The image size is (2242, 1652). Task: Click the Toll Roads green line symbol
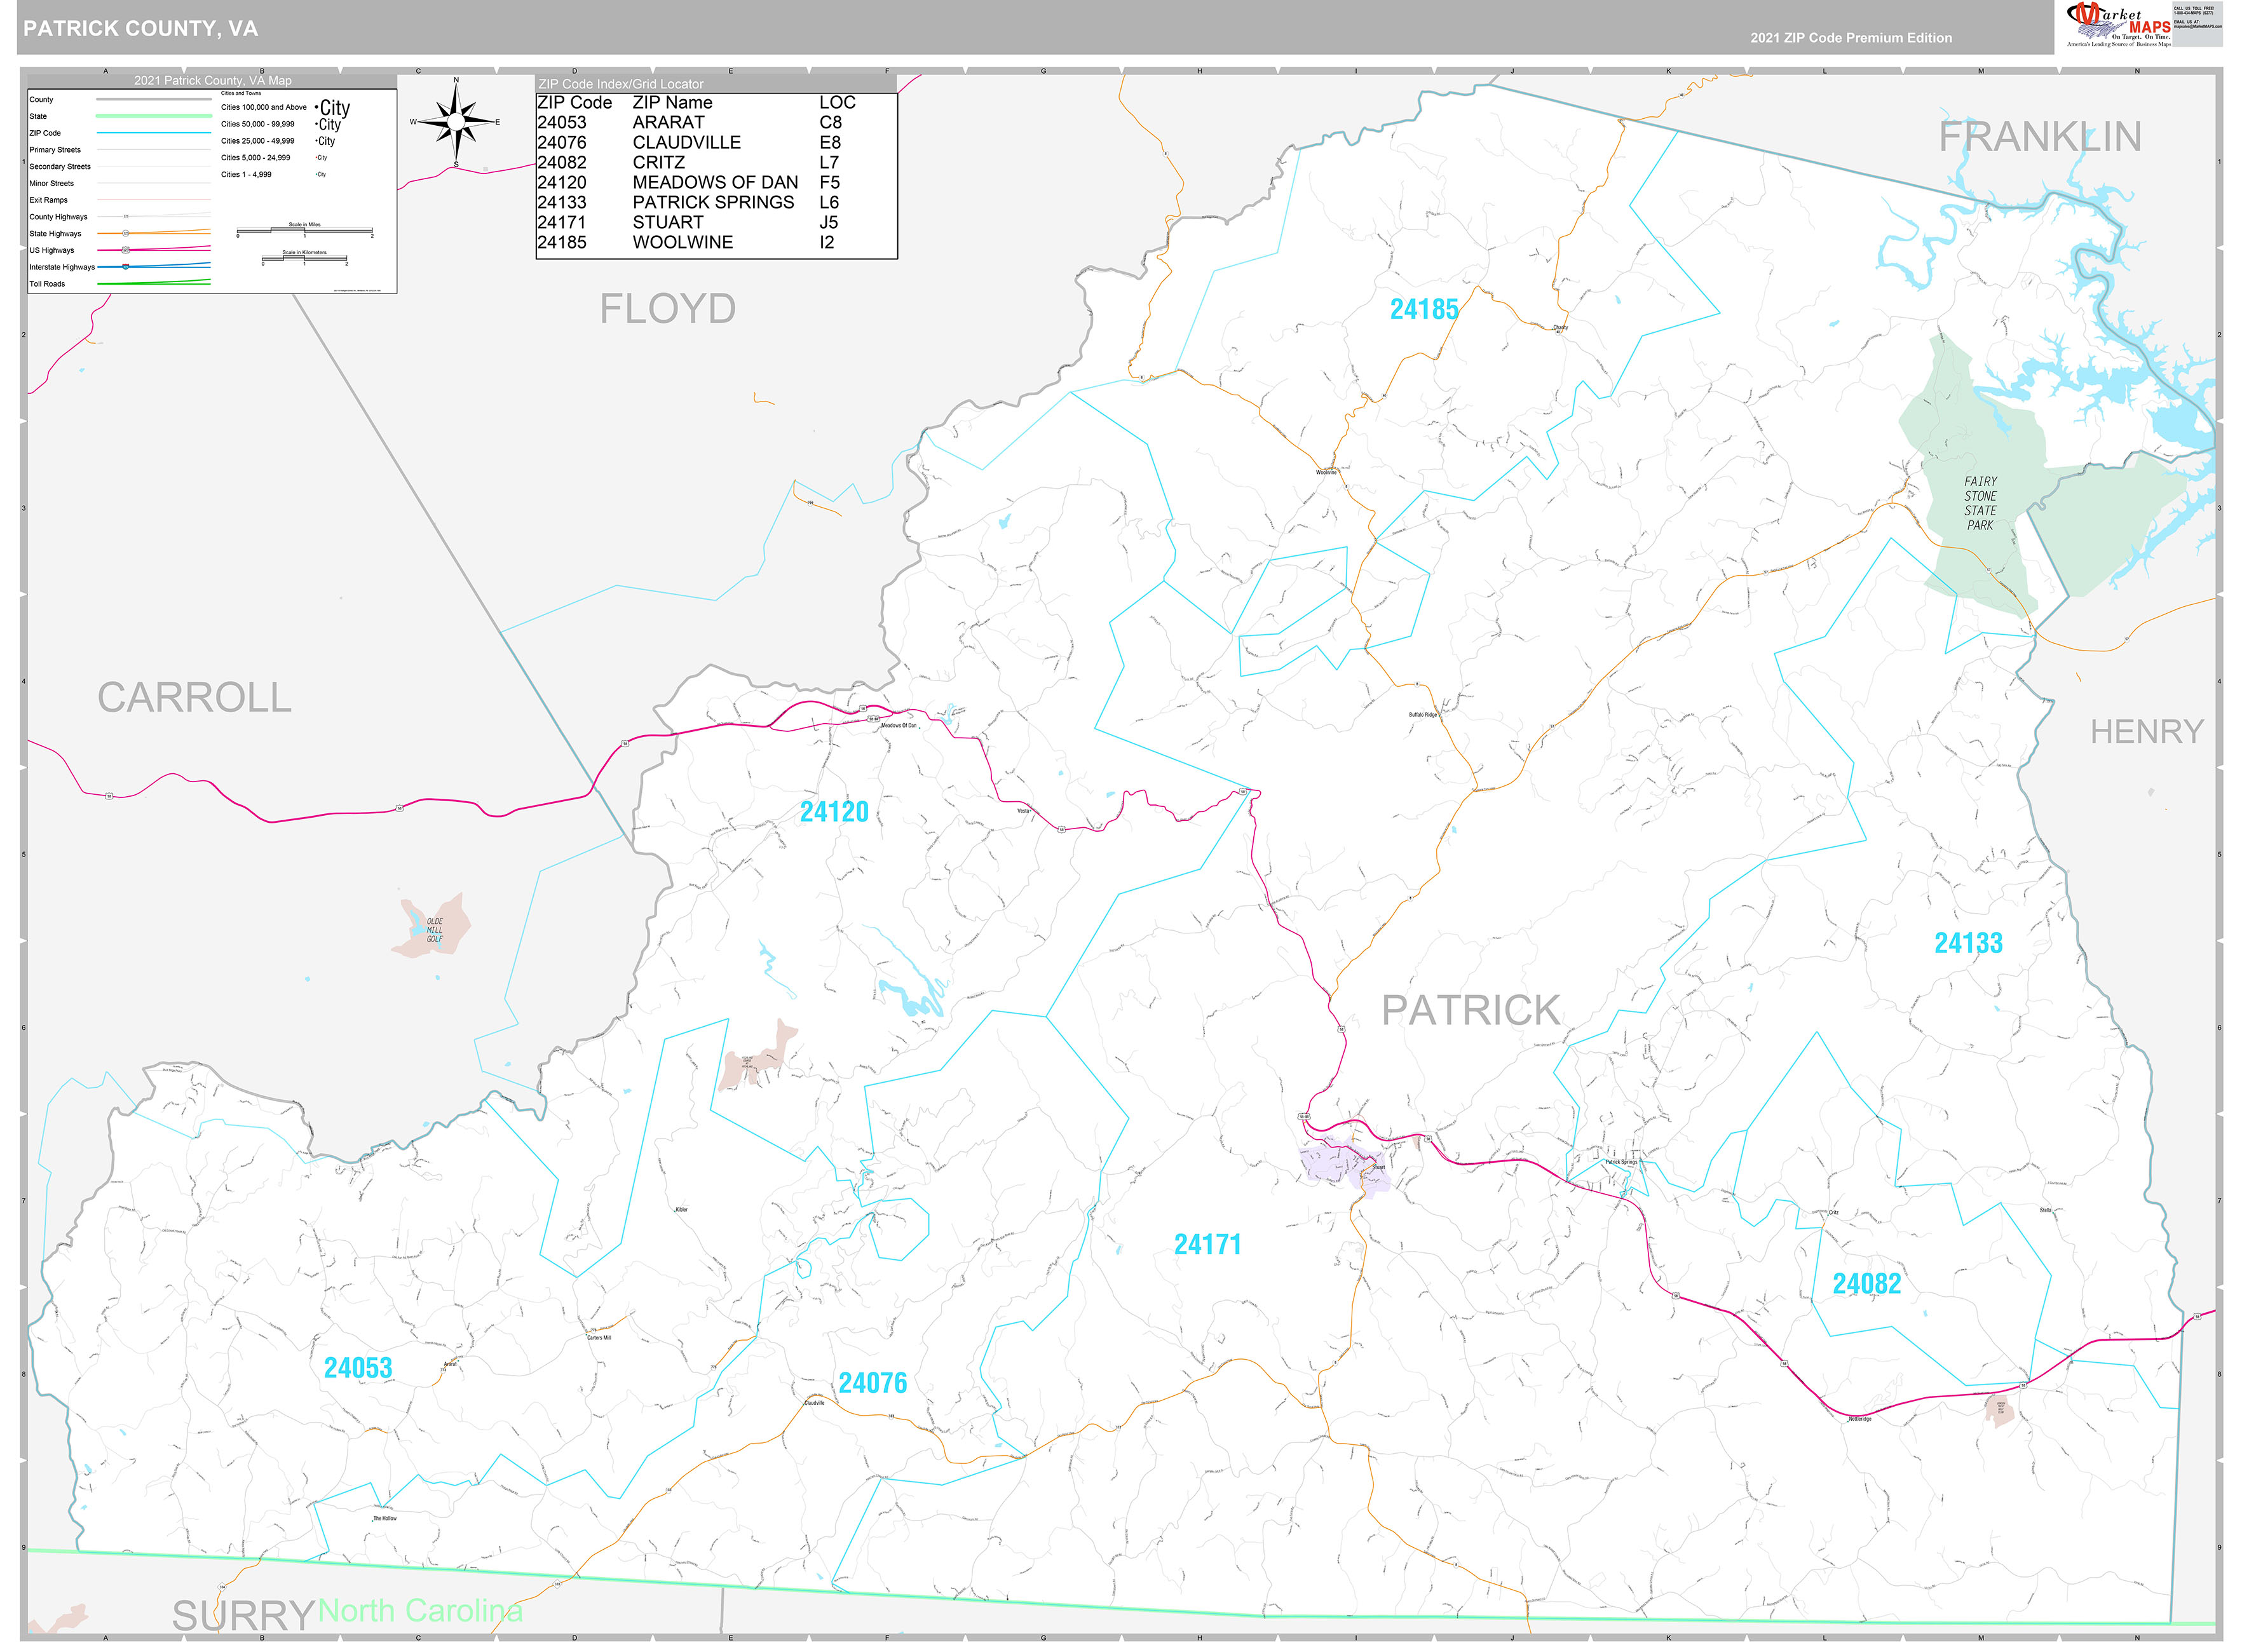[x=155, y=283]
